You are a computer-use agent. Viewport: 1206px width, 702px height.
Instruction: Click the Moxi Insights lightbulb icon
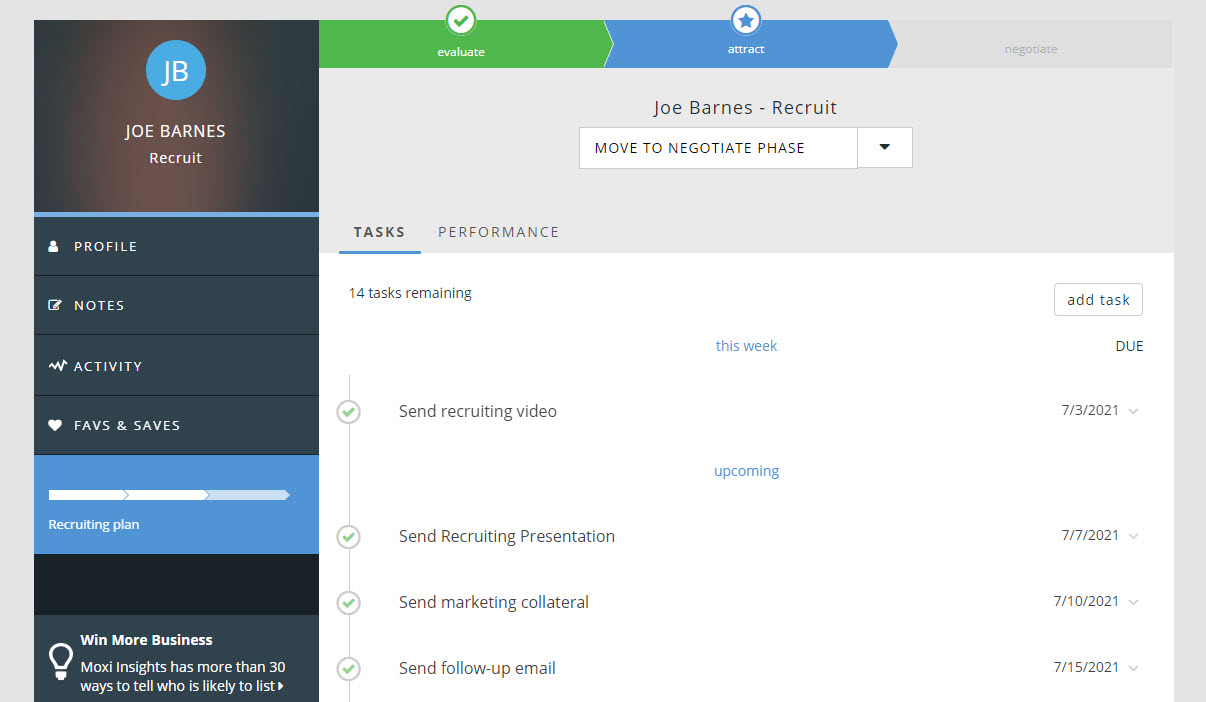61,661
